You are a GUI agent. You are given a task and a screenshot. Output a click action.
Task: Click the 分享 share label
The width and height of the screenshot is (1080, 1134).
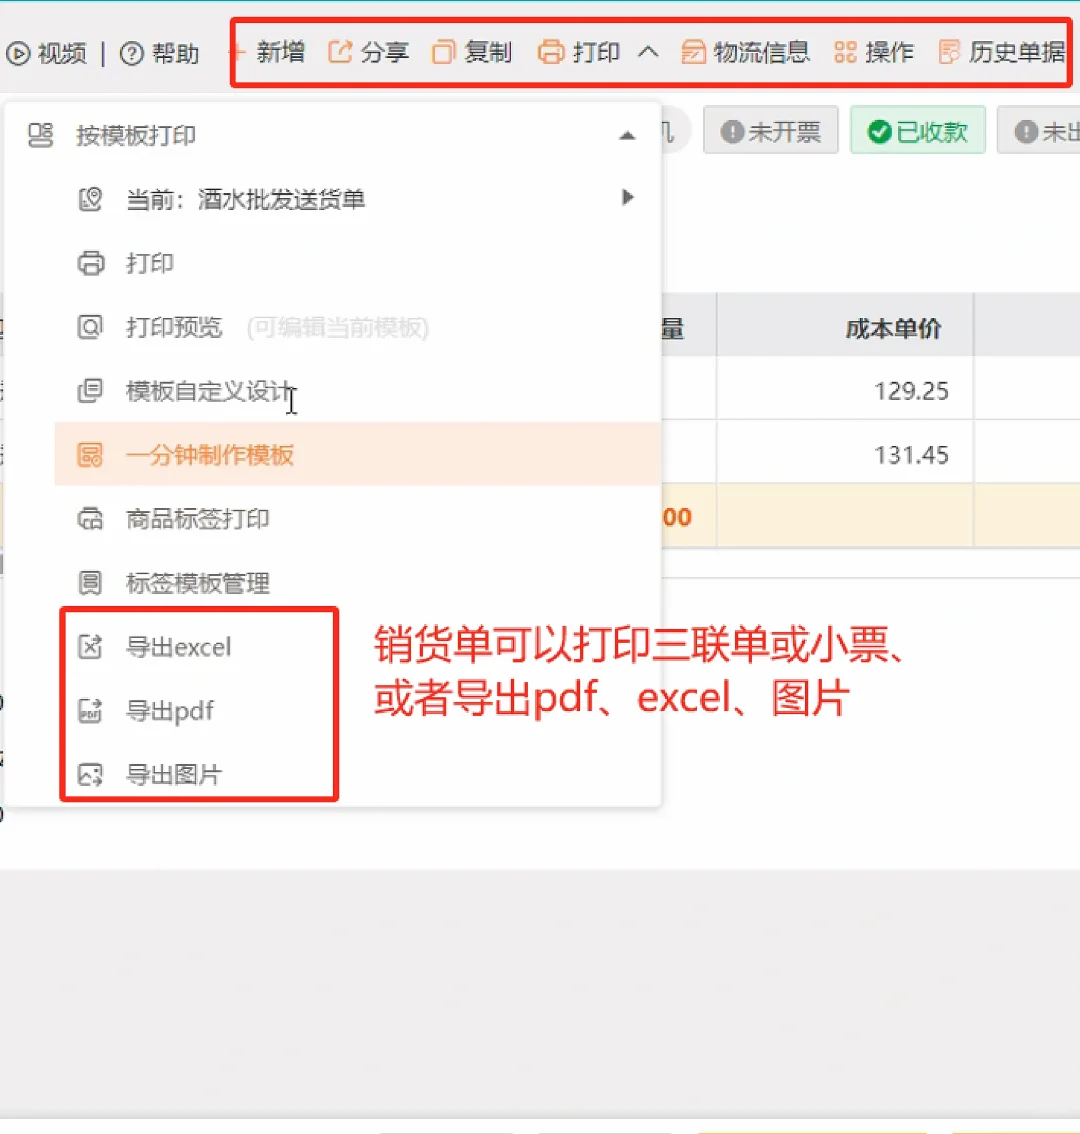coord(385,52)
